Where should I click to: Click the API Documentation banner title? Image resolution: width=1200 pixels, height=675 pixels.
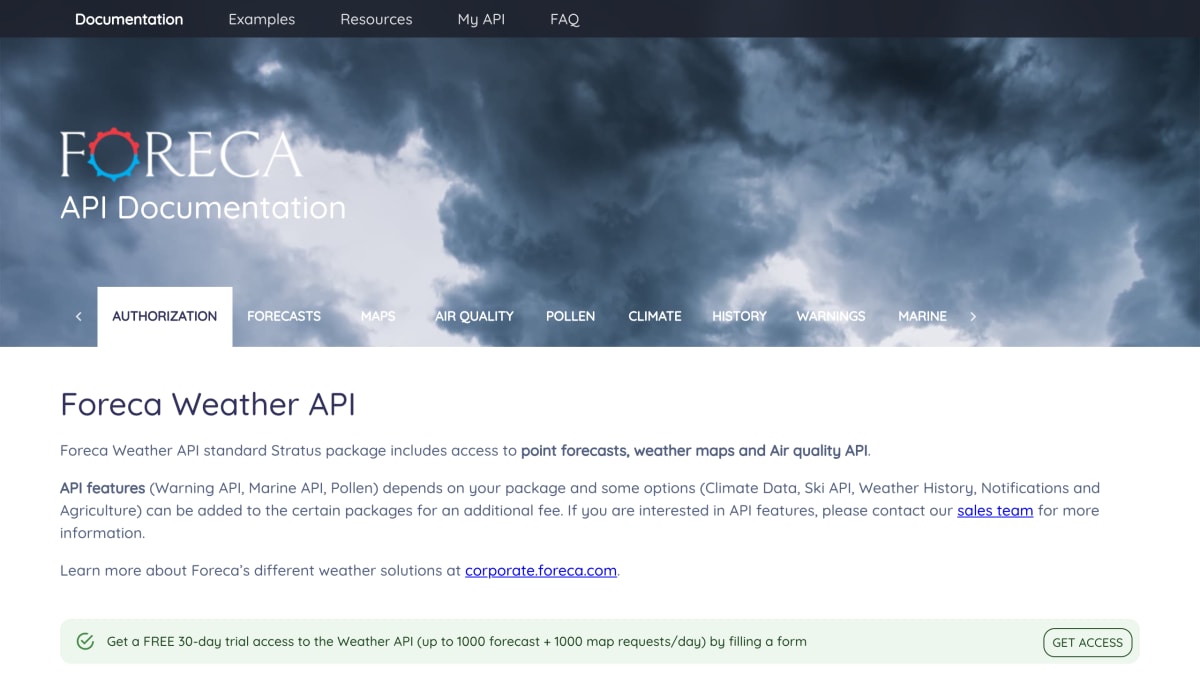coord(203,207)
